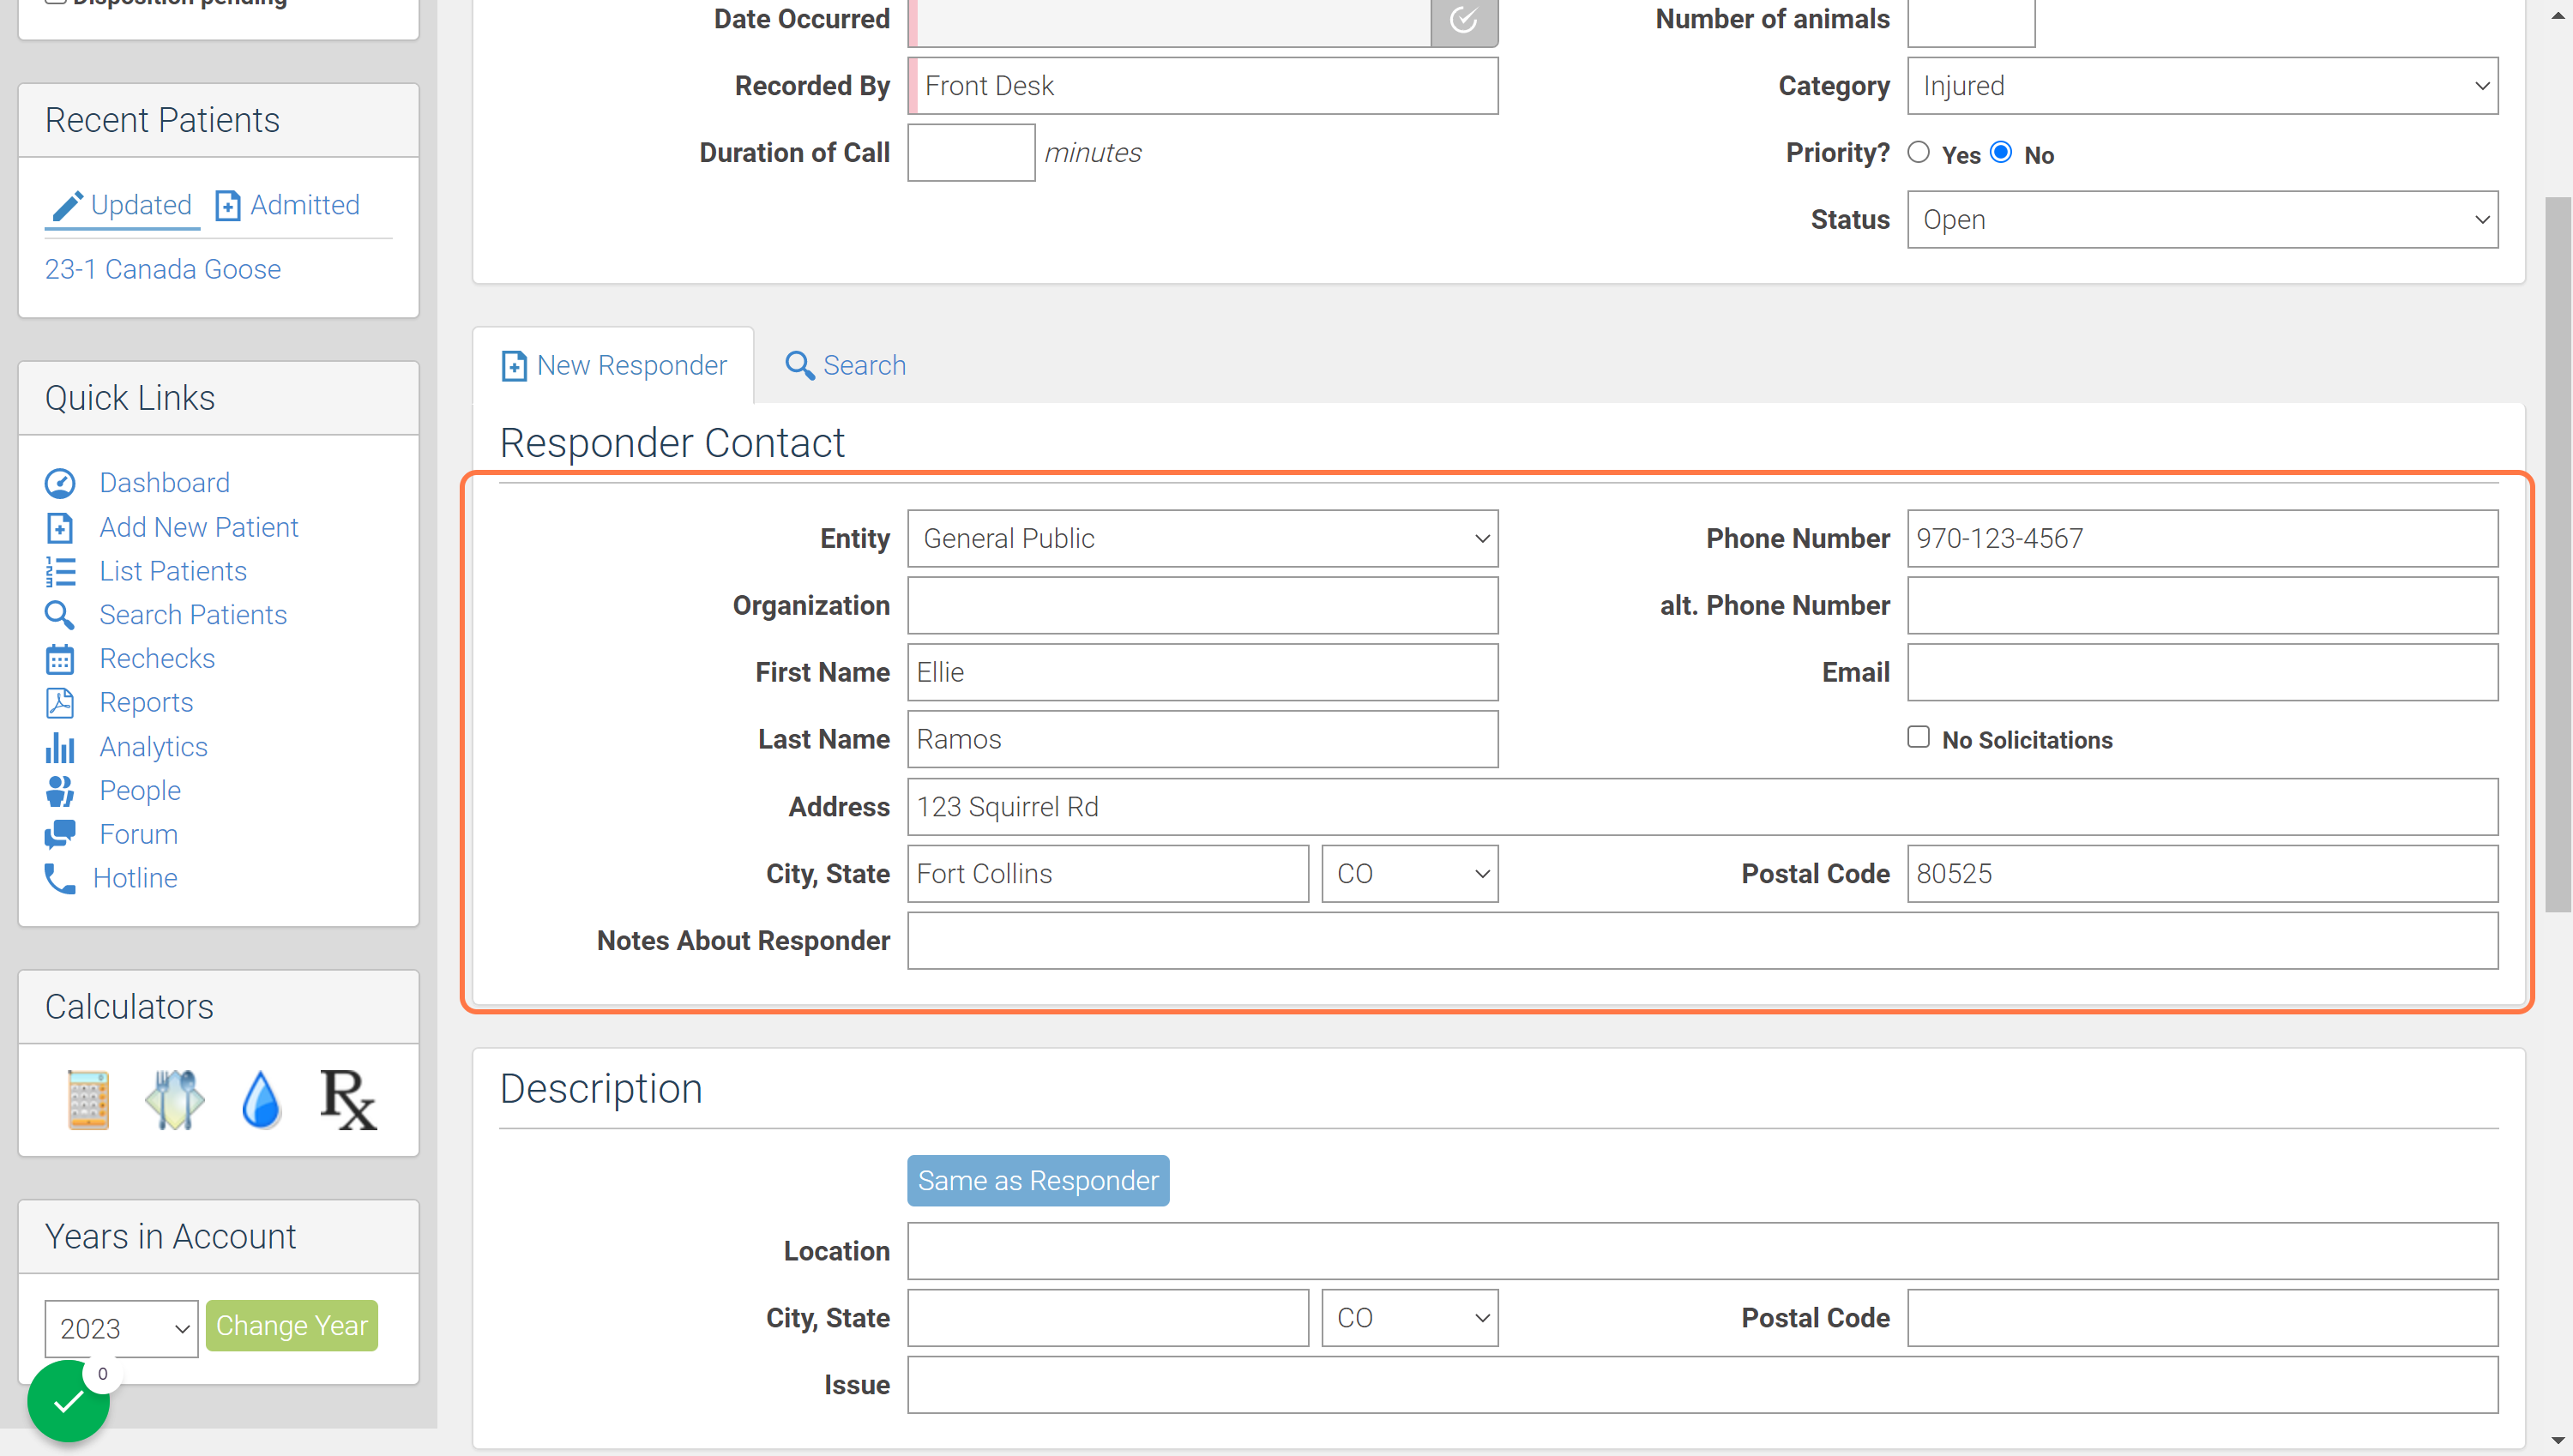Click the Reports PDF icon
The height and width of the screenshot is (1456, 2573).
tap(60, 703)
